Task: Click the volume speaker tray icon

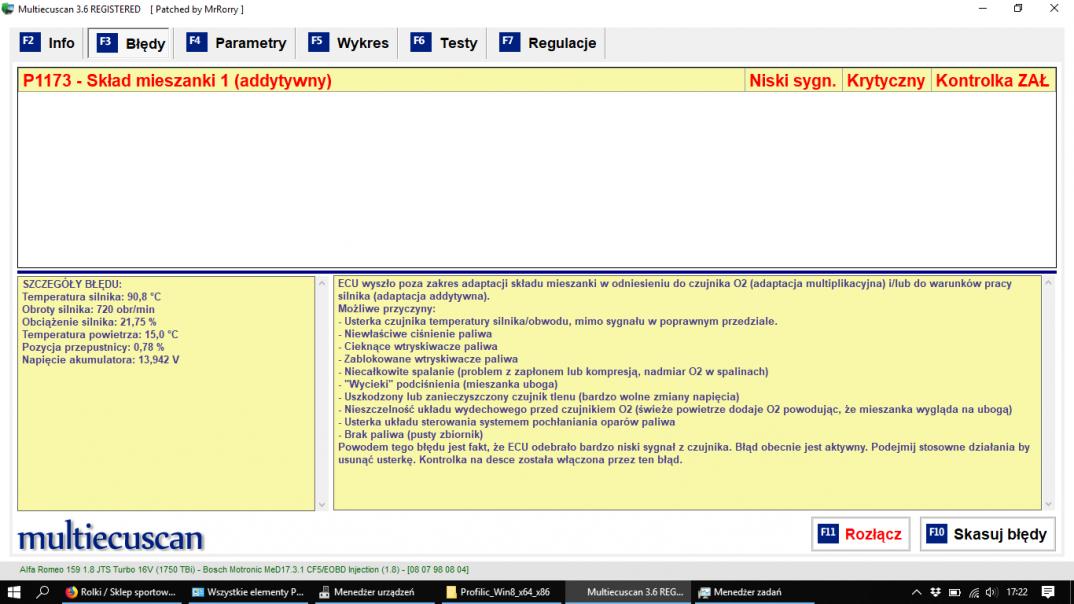Action: point(991,592)
